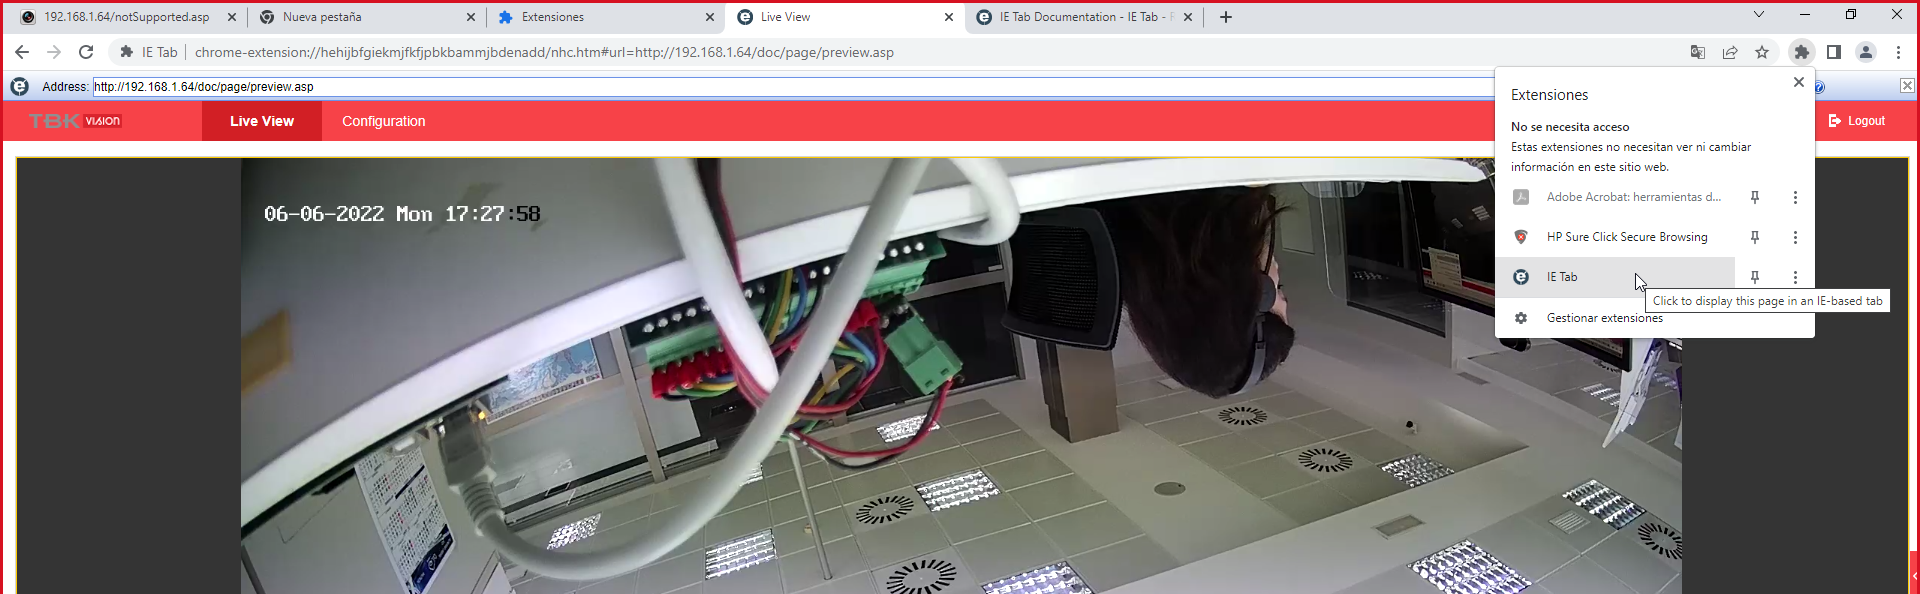Click the IE Tab Address input field
1920x594 pixels.
coord(790,87)
